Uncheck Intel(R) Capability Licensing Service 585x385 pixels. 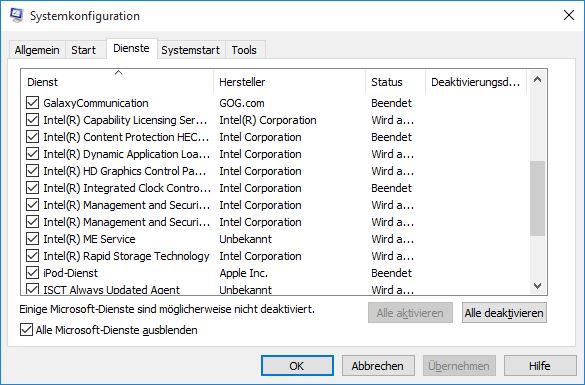(x=32, y=120)
